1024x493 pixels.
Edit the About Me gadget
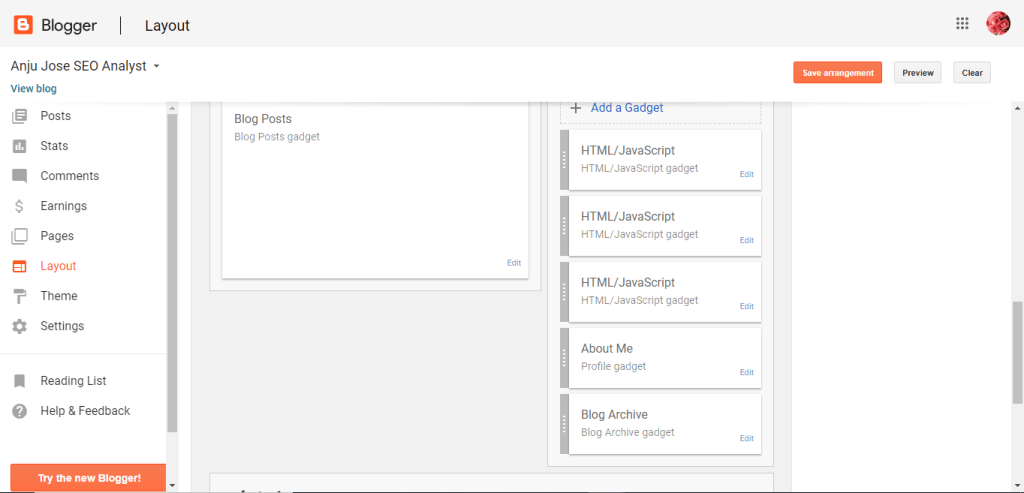746,372
